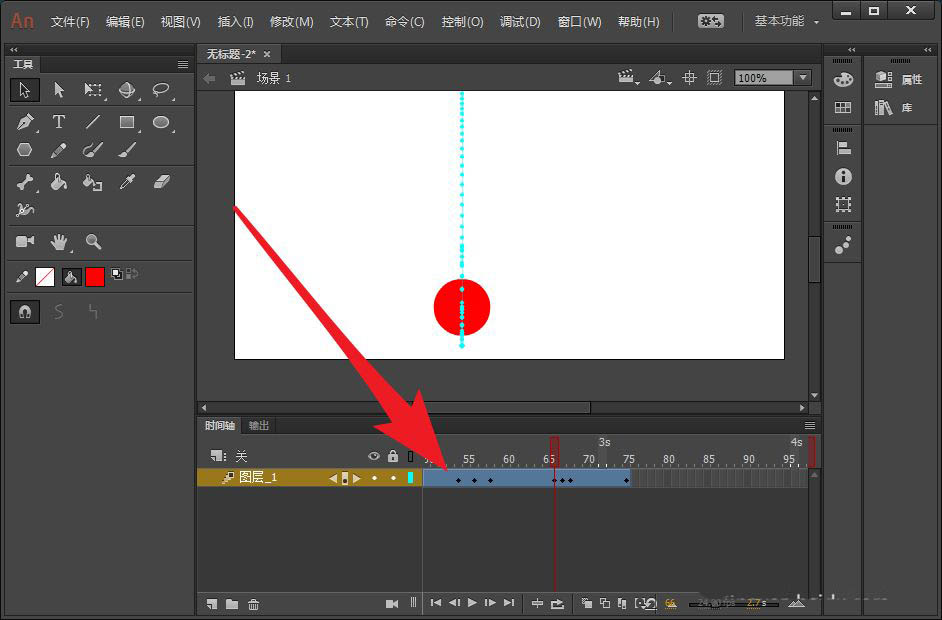Select the Line tool
Image resolution: width=942 pixels, height=620 pixels.
click(93, 122)
